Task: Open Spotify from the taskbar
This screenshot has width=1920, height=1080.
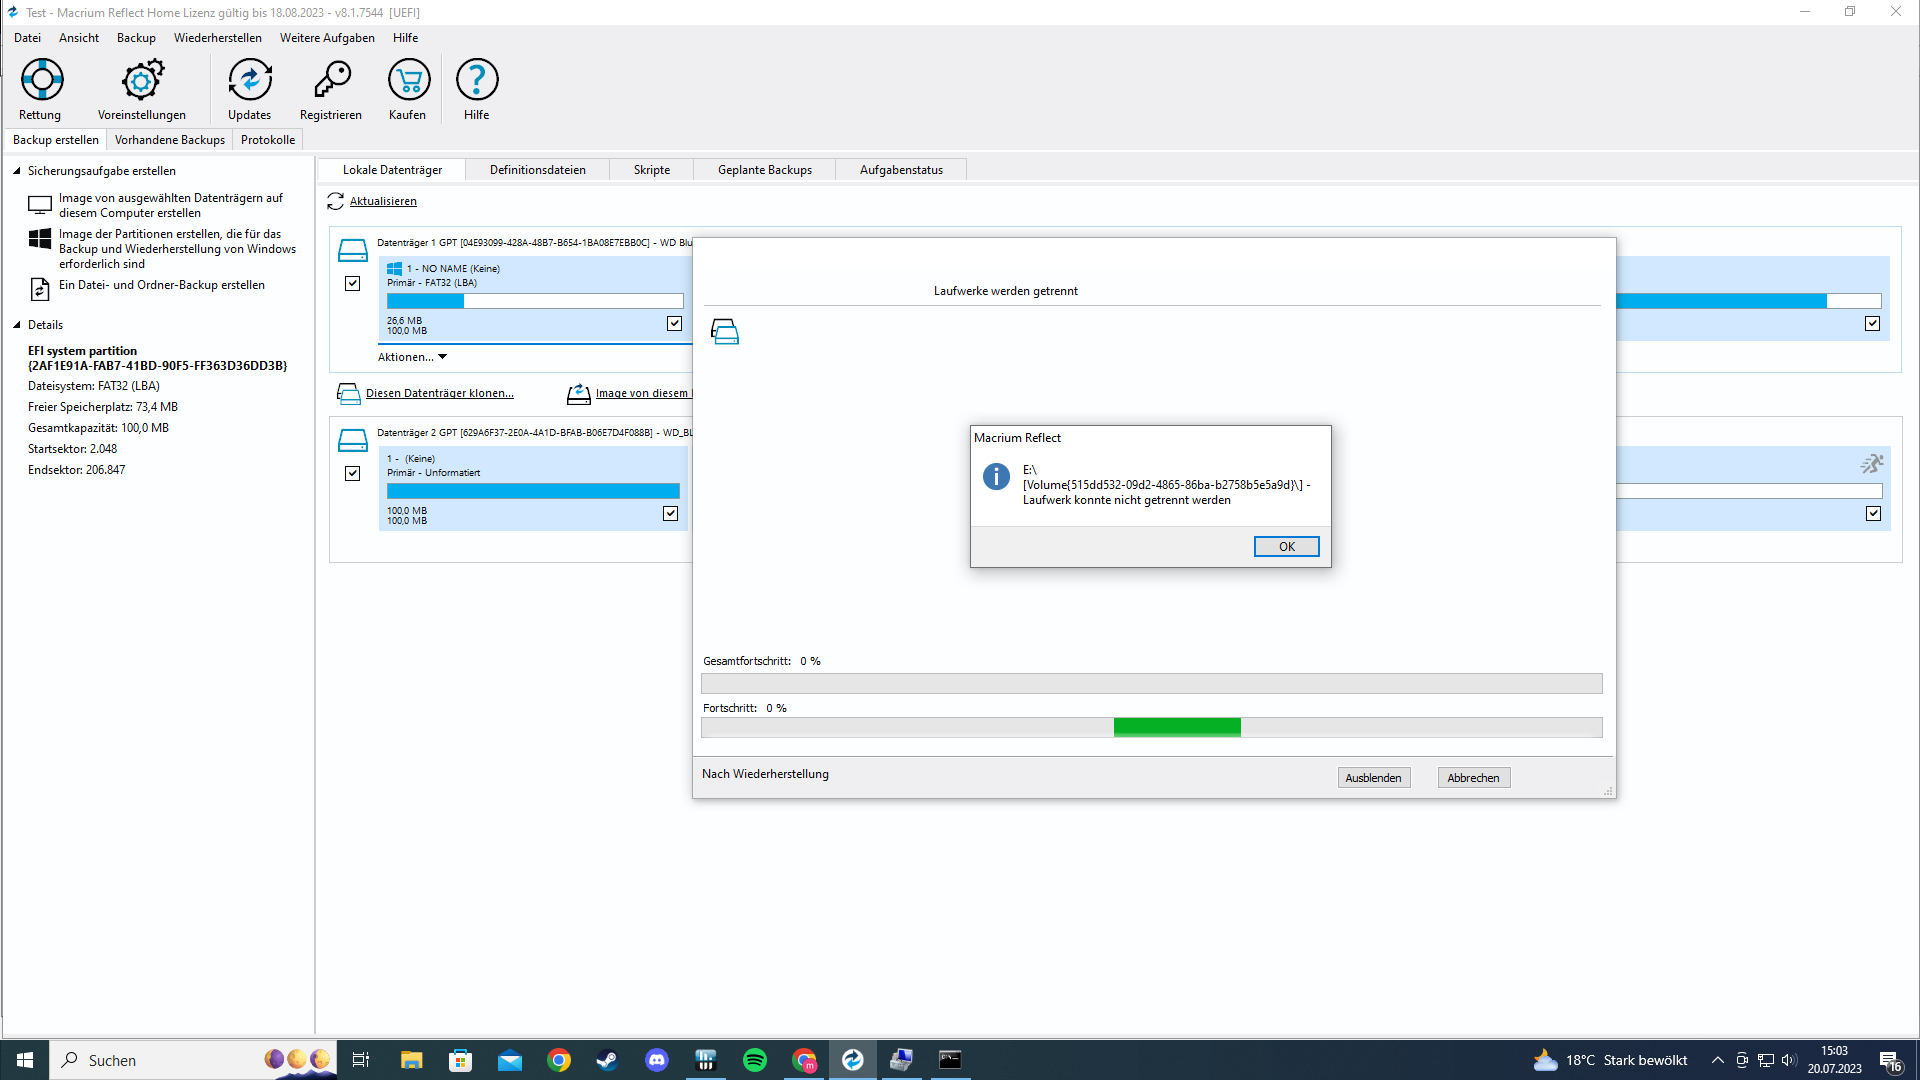Action: tap(755, 1060)
